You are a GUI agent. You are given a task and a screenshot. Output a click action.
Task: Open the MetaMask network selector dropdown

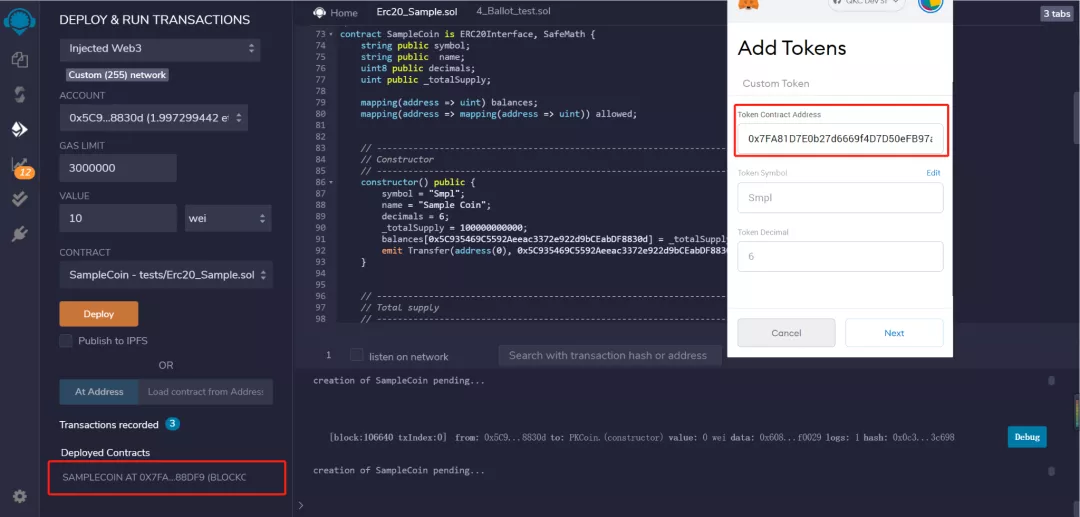(866, 3)
